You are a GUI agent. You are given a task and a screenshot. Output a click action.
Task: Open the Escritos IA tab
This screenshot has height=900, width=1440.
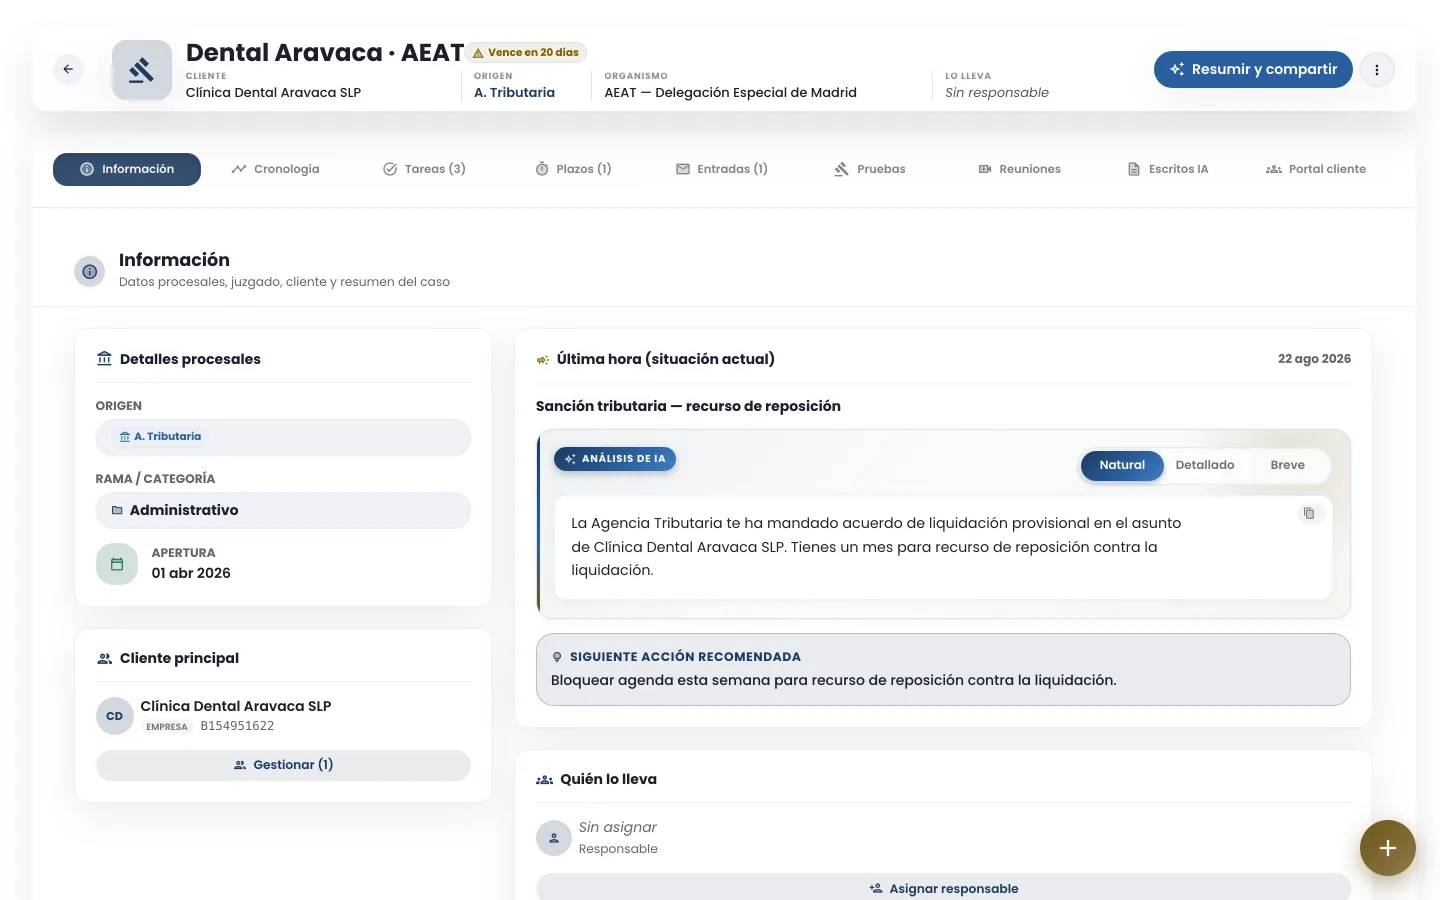1168,169
